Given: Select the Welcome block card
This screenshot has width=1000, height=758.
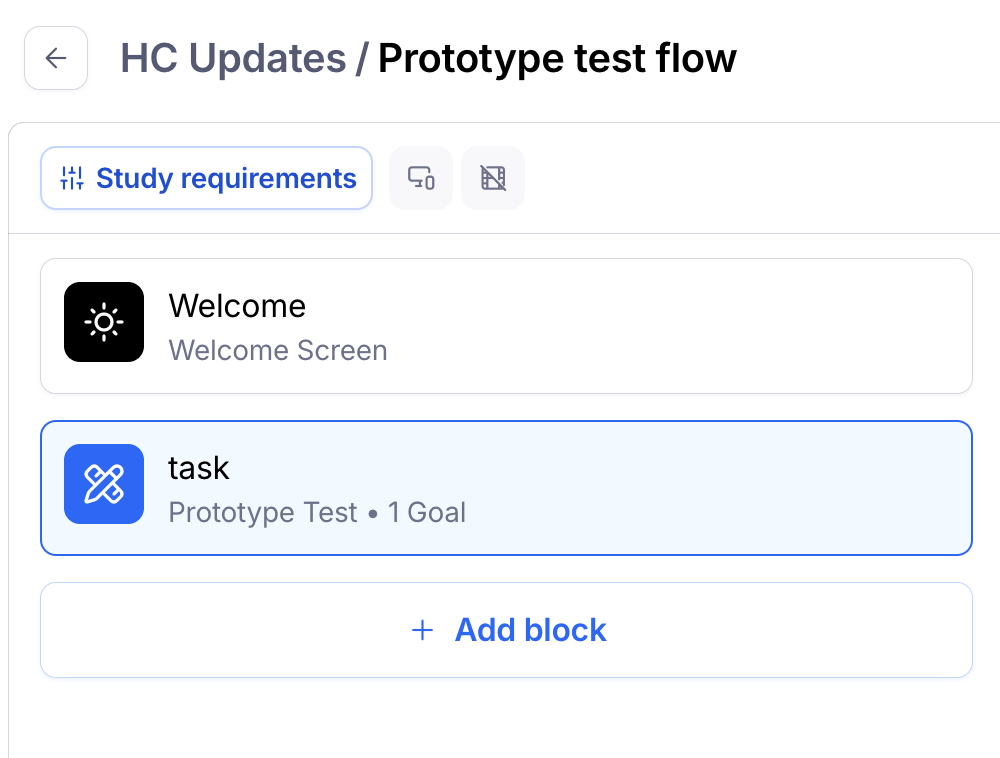Looking at the screenshot, I should (506, 326).
